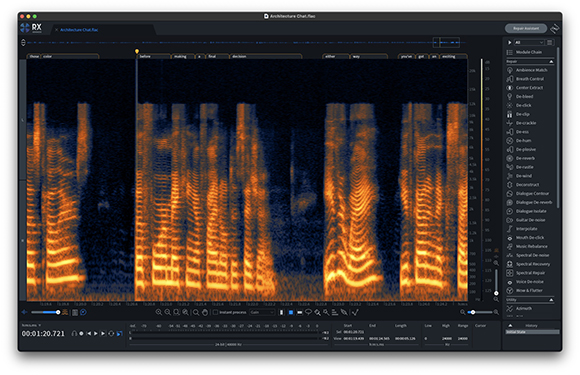
Task: Open the Gain instant process dropdown
Action: 262,312
